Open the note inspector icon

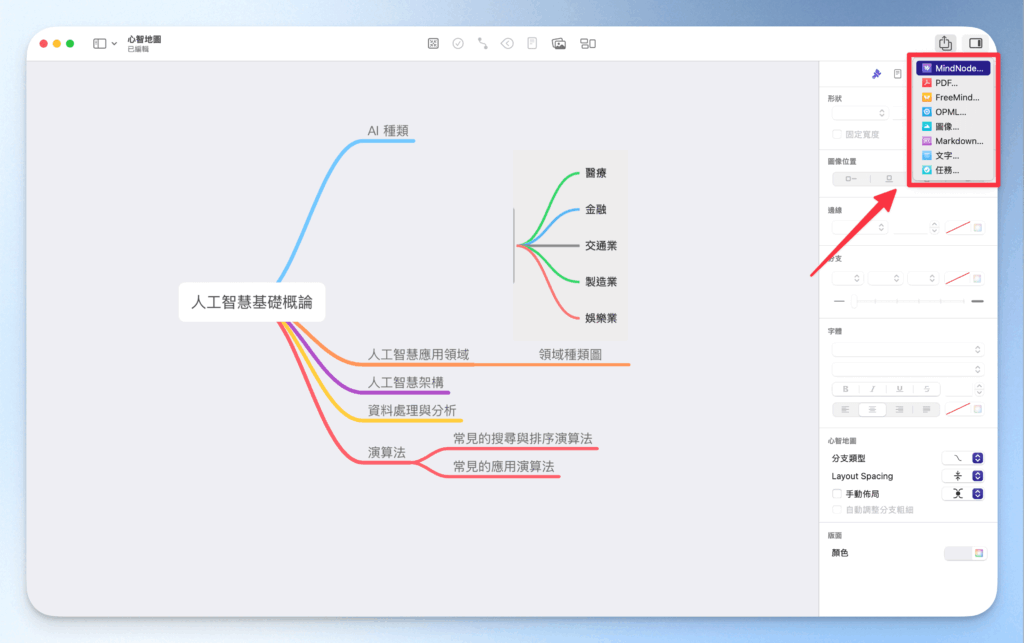[x=897, y=73]
